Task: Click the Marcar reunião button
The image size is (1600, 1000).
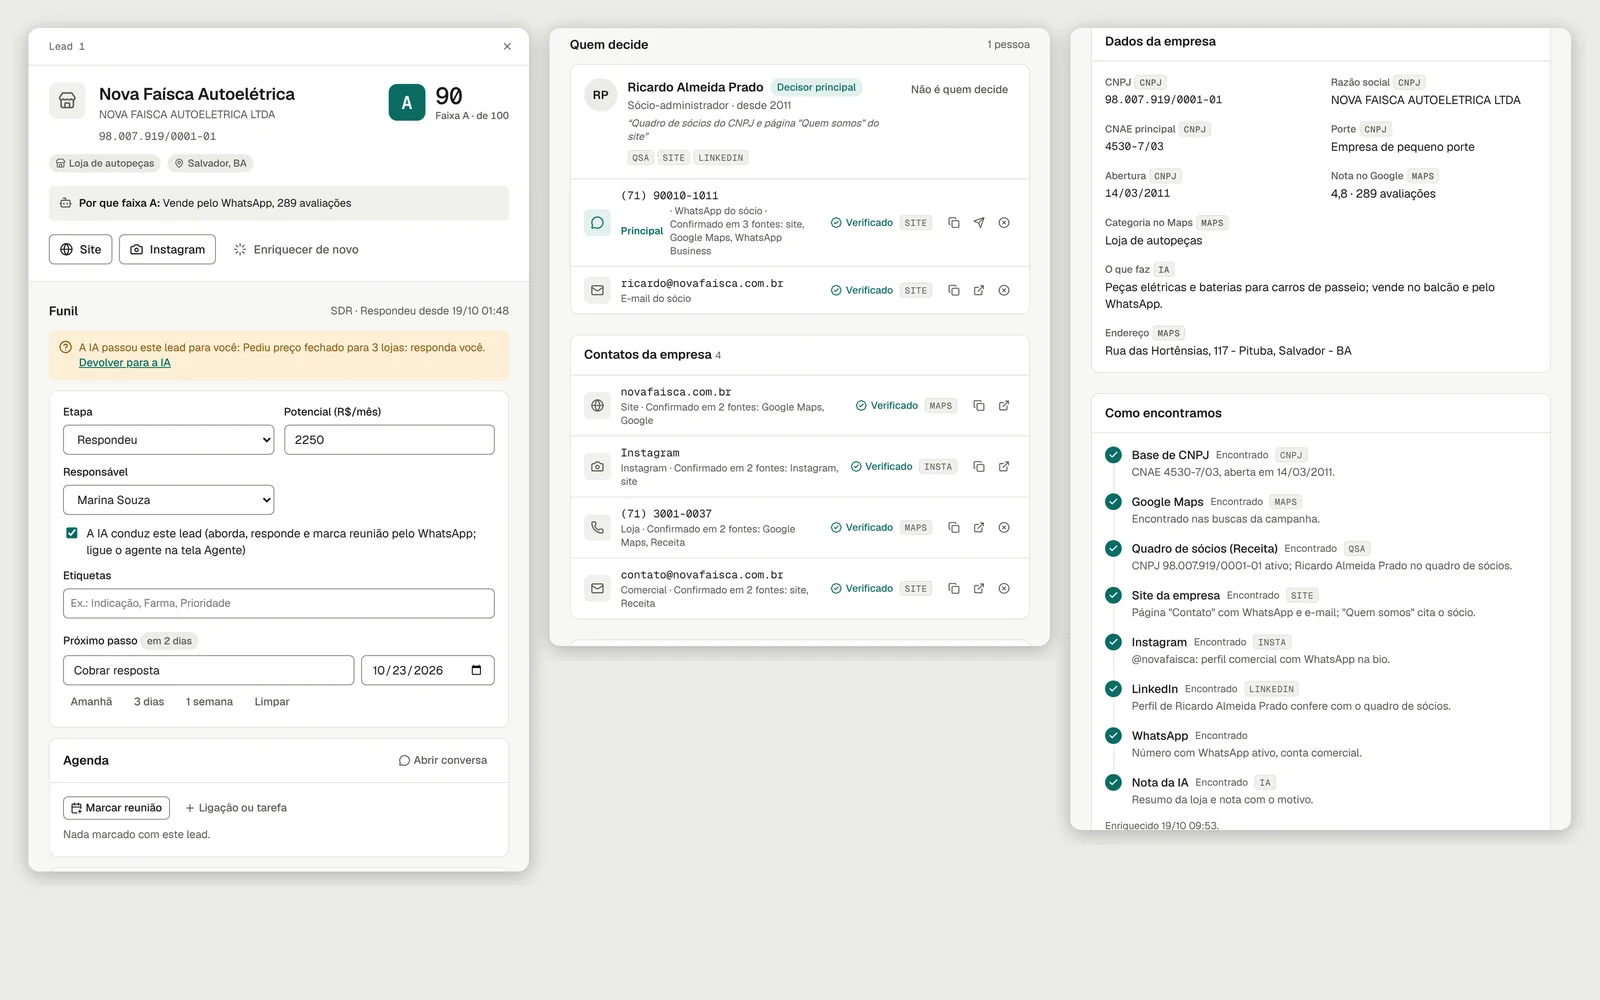Action: [116, 808]
